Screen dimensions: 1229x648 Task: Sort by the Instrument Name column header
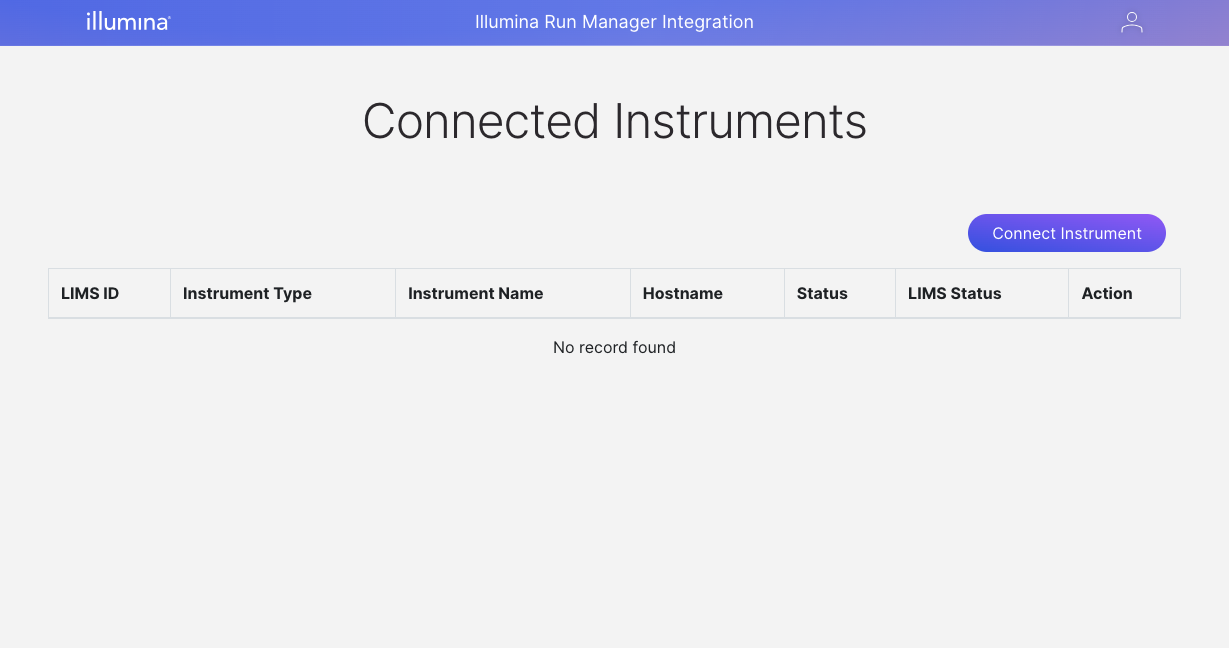click(475, 293)
